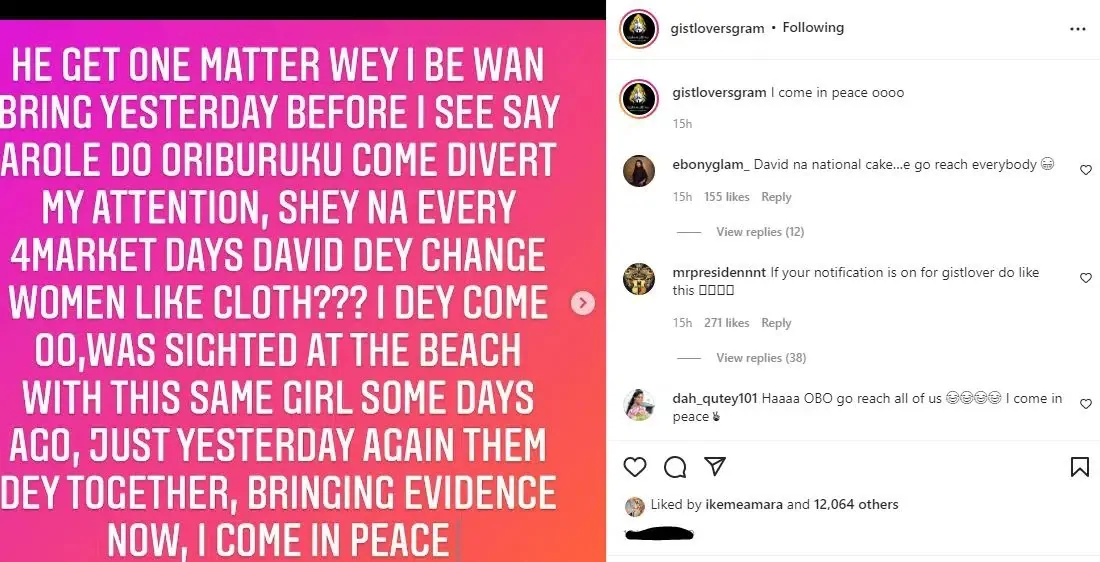Like ebonyglam_ comment with heart
This screenshot has height=562, width=1100.
point(1086,170)
